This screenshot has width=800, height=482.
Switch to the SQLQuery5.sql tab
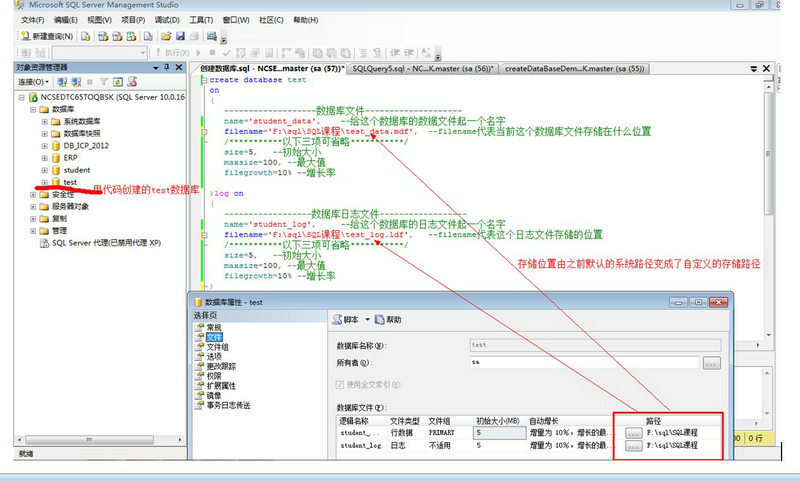tap(422, 68)
